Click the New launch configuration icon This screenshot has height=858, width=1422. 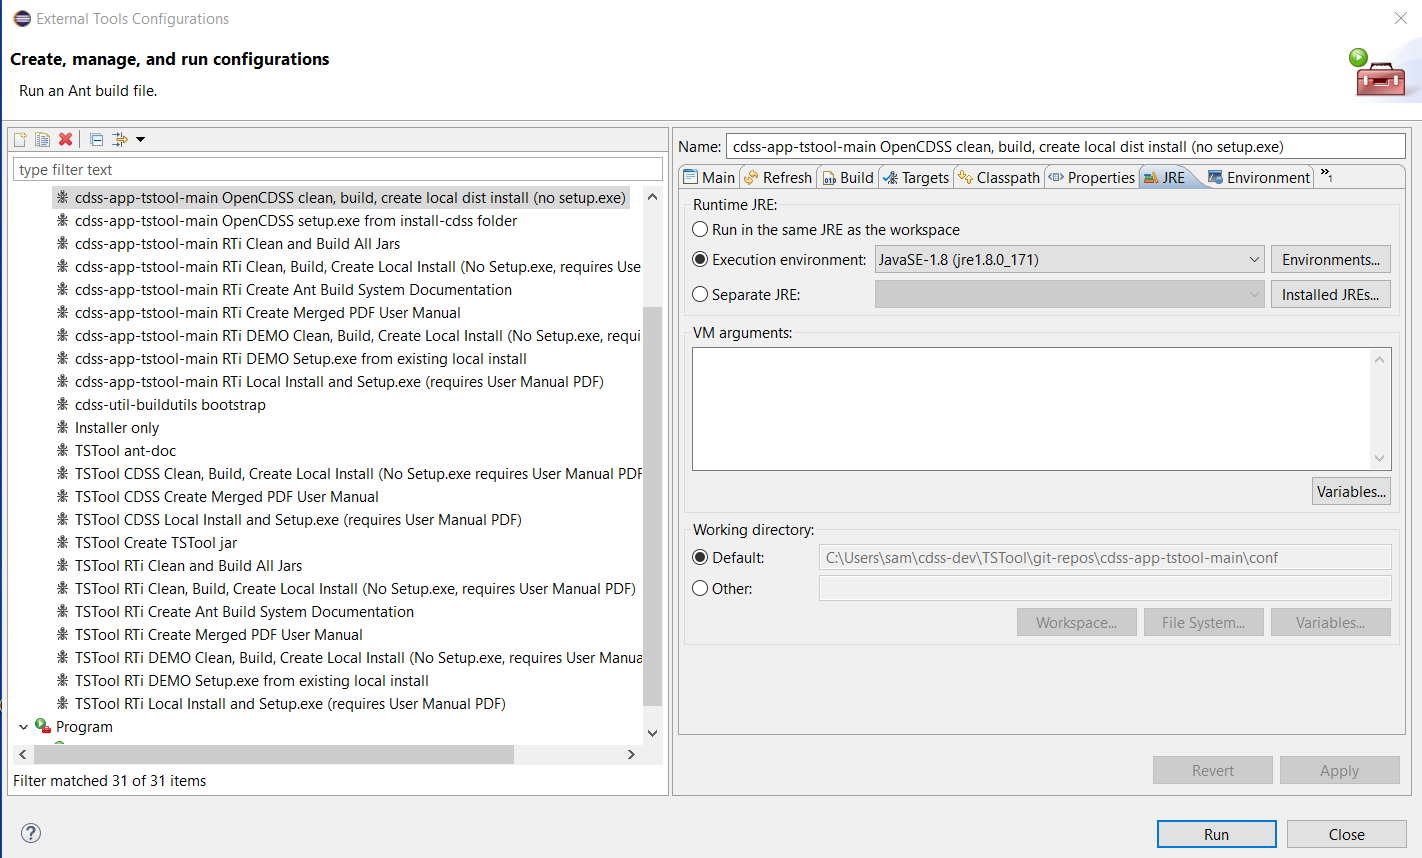pyautogui.click(x=20, y=139)
